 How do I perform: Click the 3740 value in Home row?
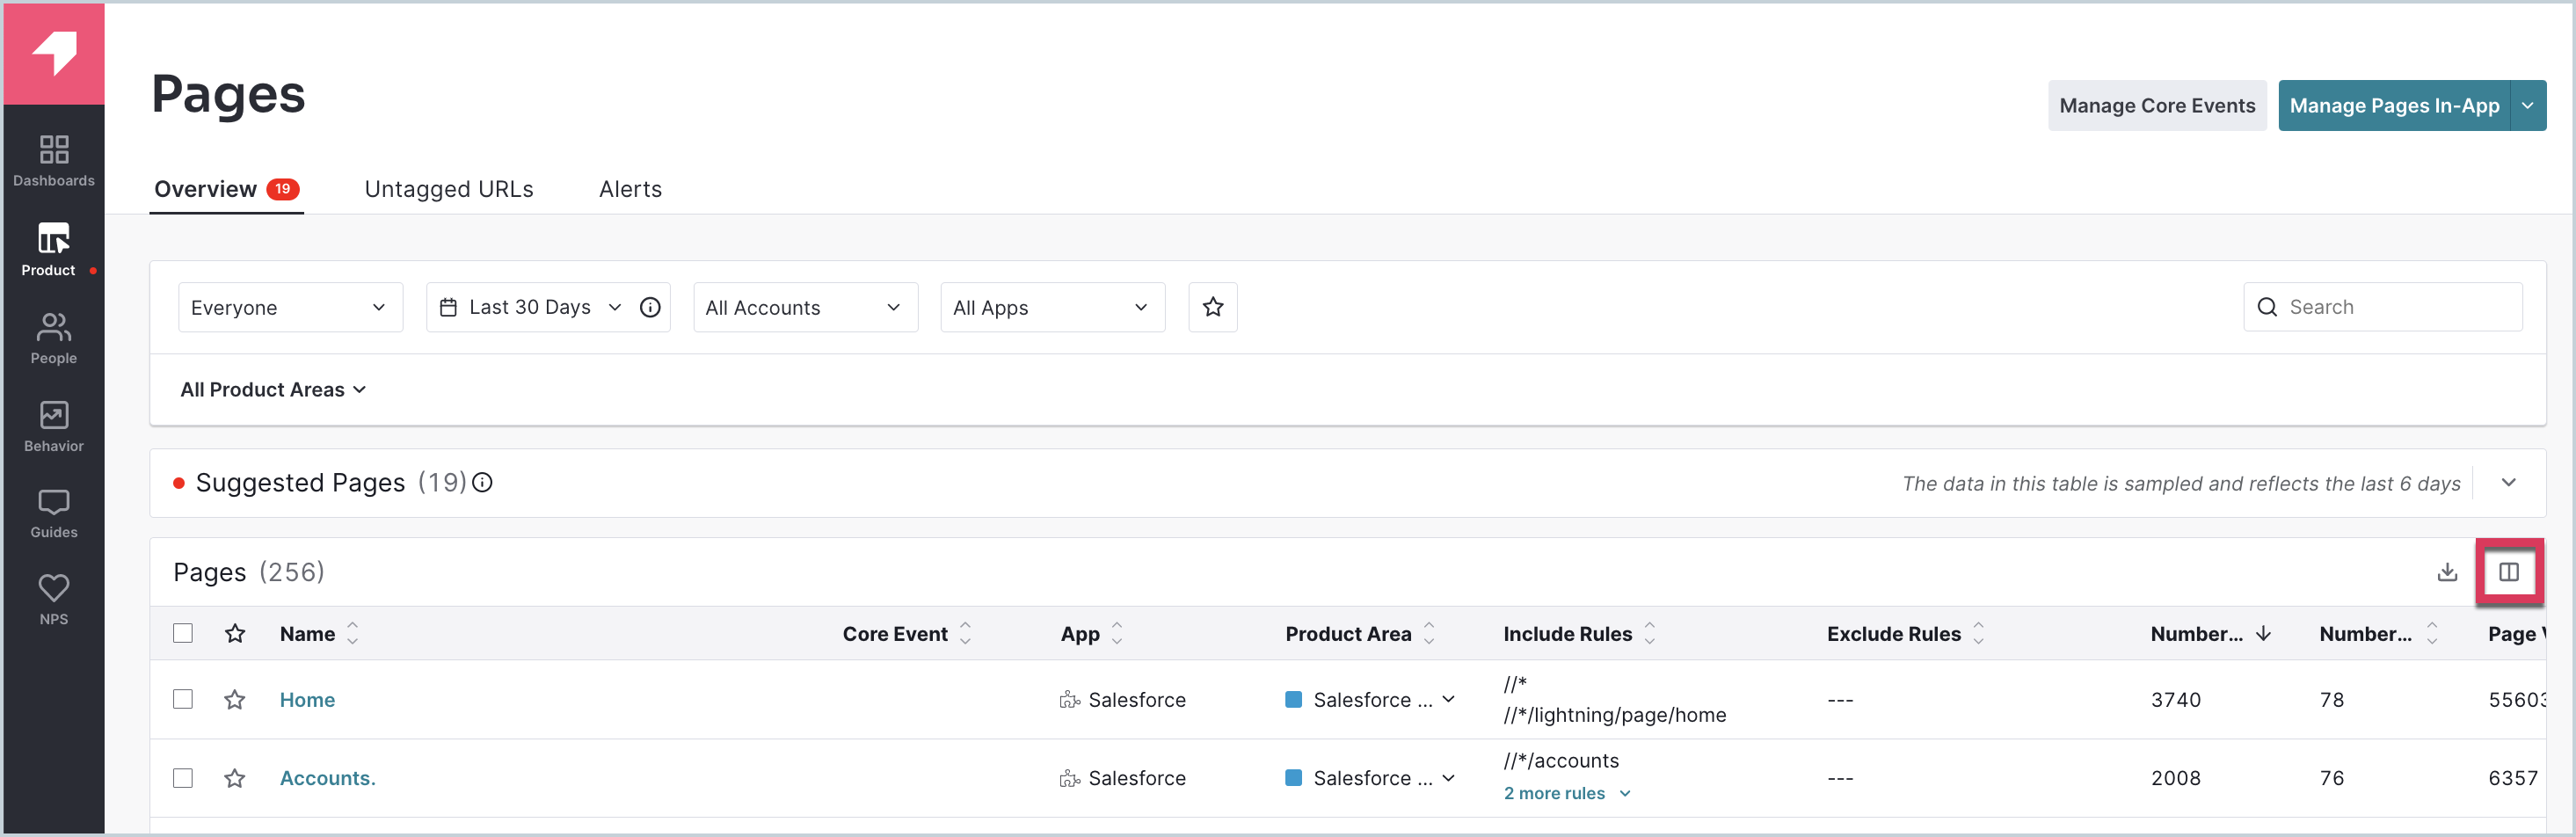(x=2176, y=700)
